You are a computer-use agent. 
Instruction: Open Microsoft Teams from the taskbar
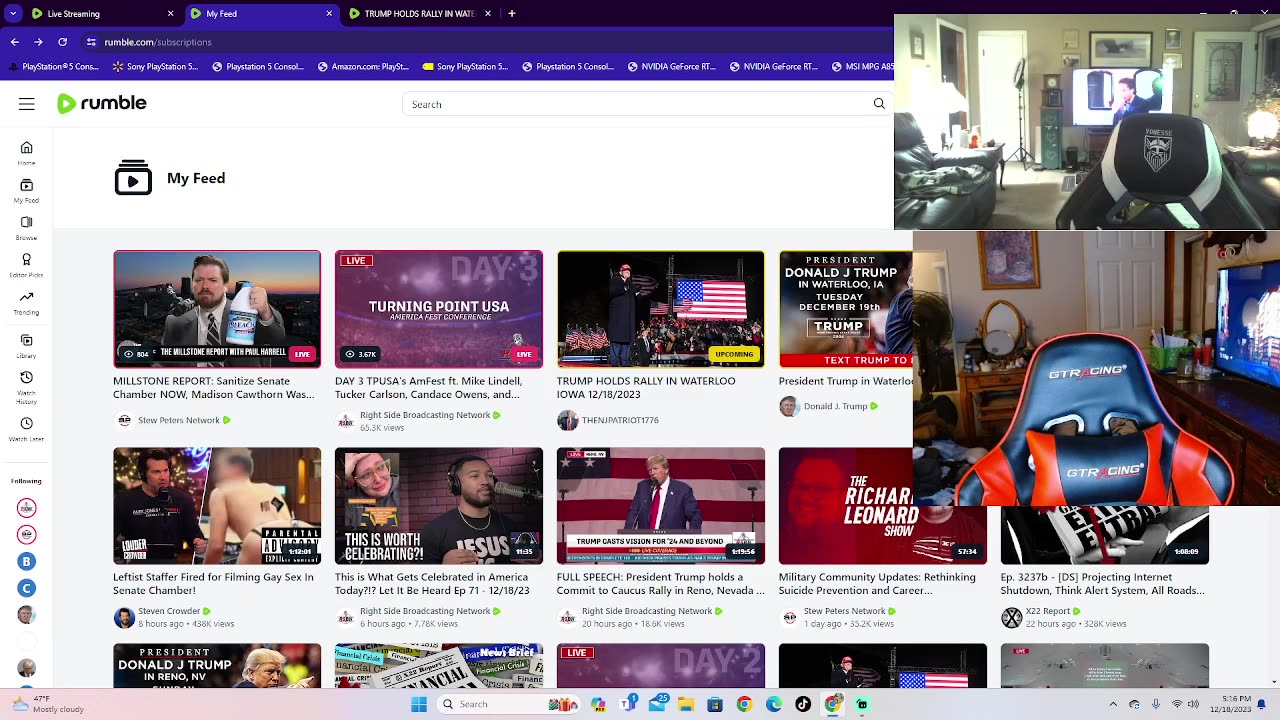click(x=628, y=704)
